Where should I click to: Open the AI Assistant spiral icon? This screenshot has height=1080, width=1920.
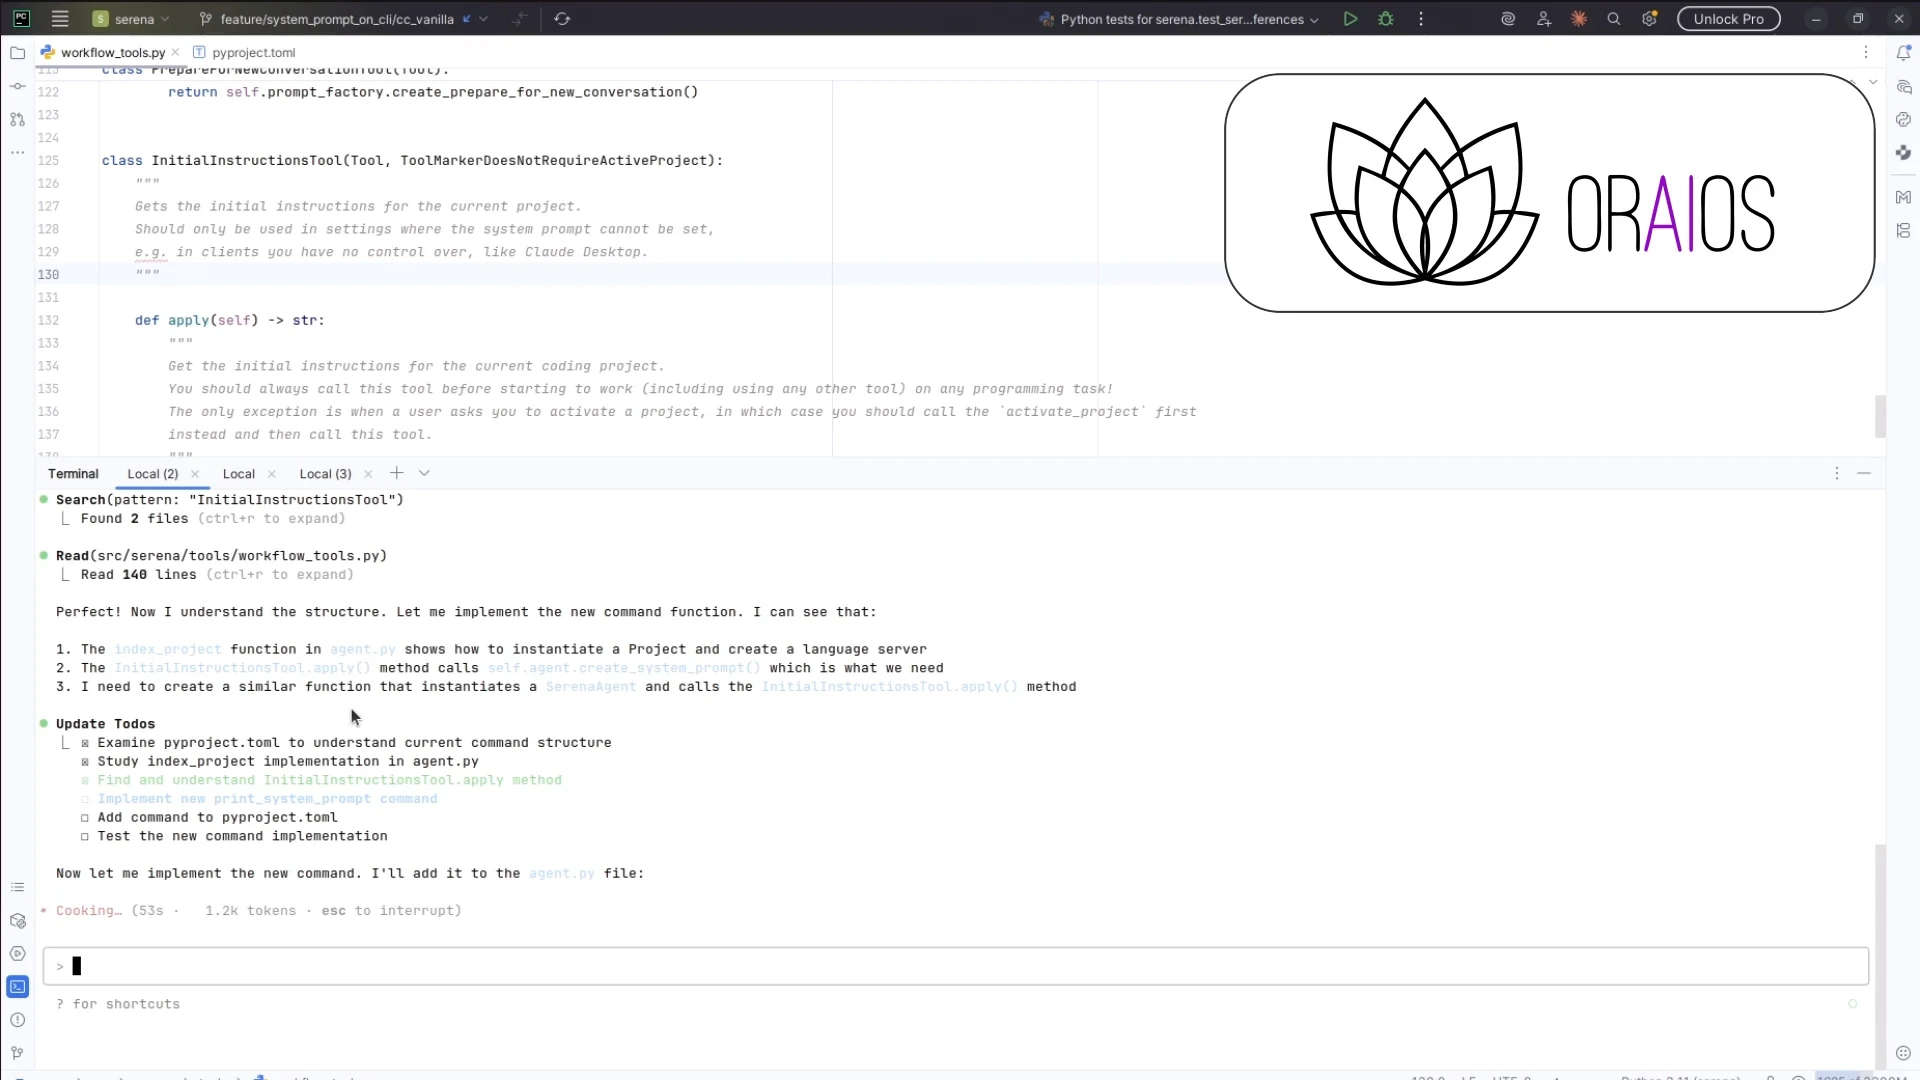coord(1508,19)
